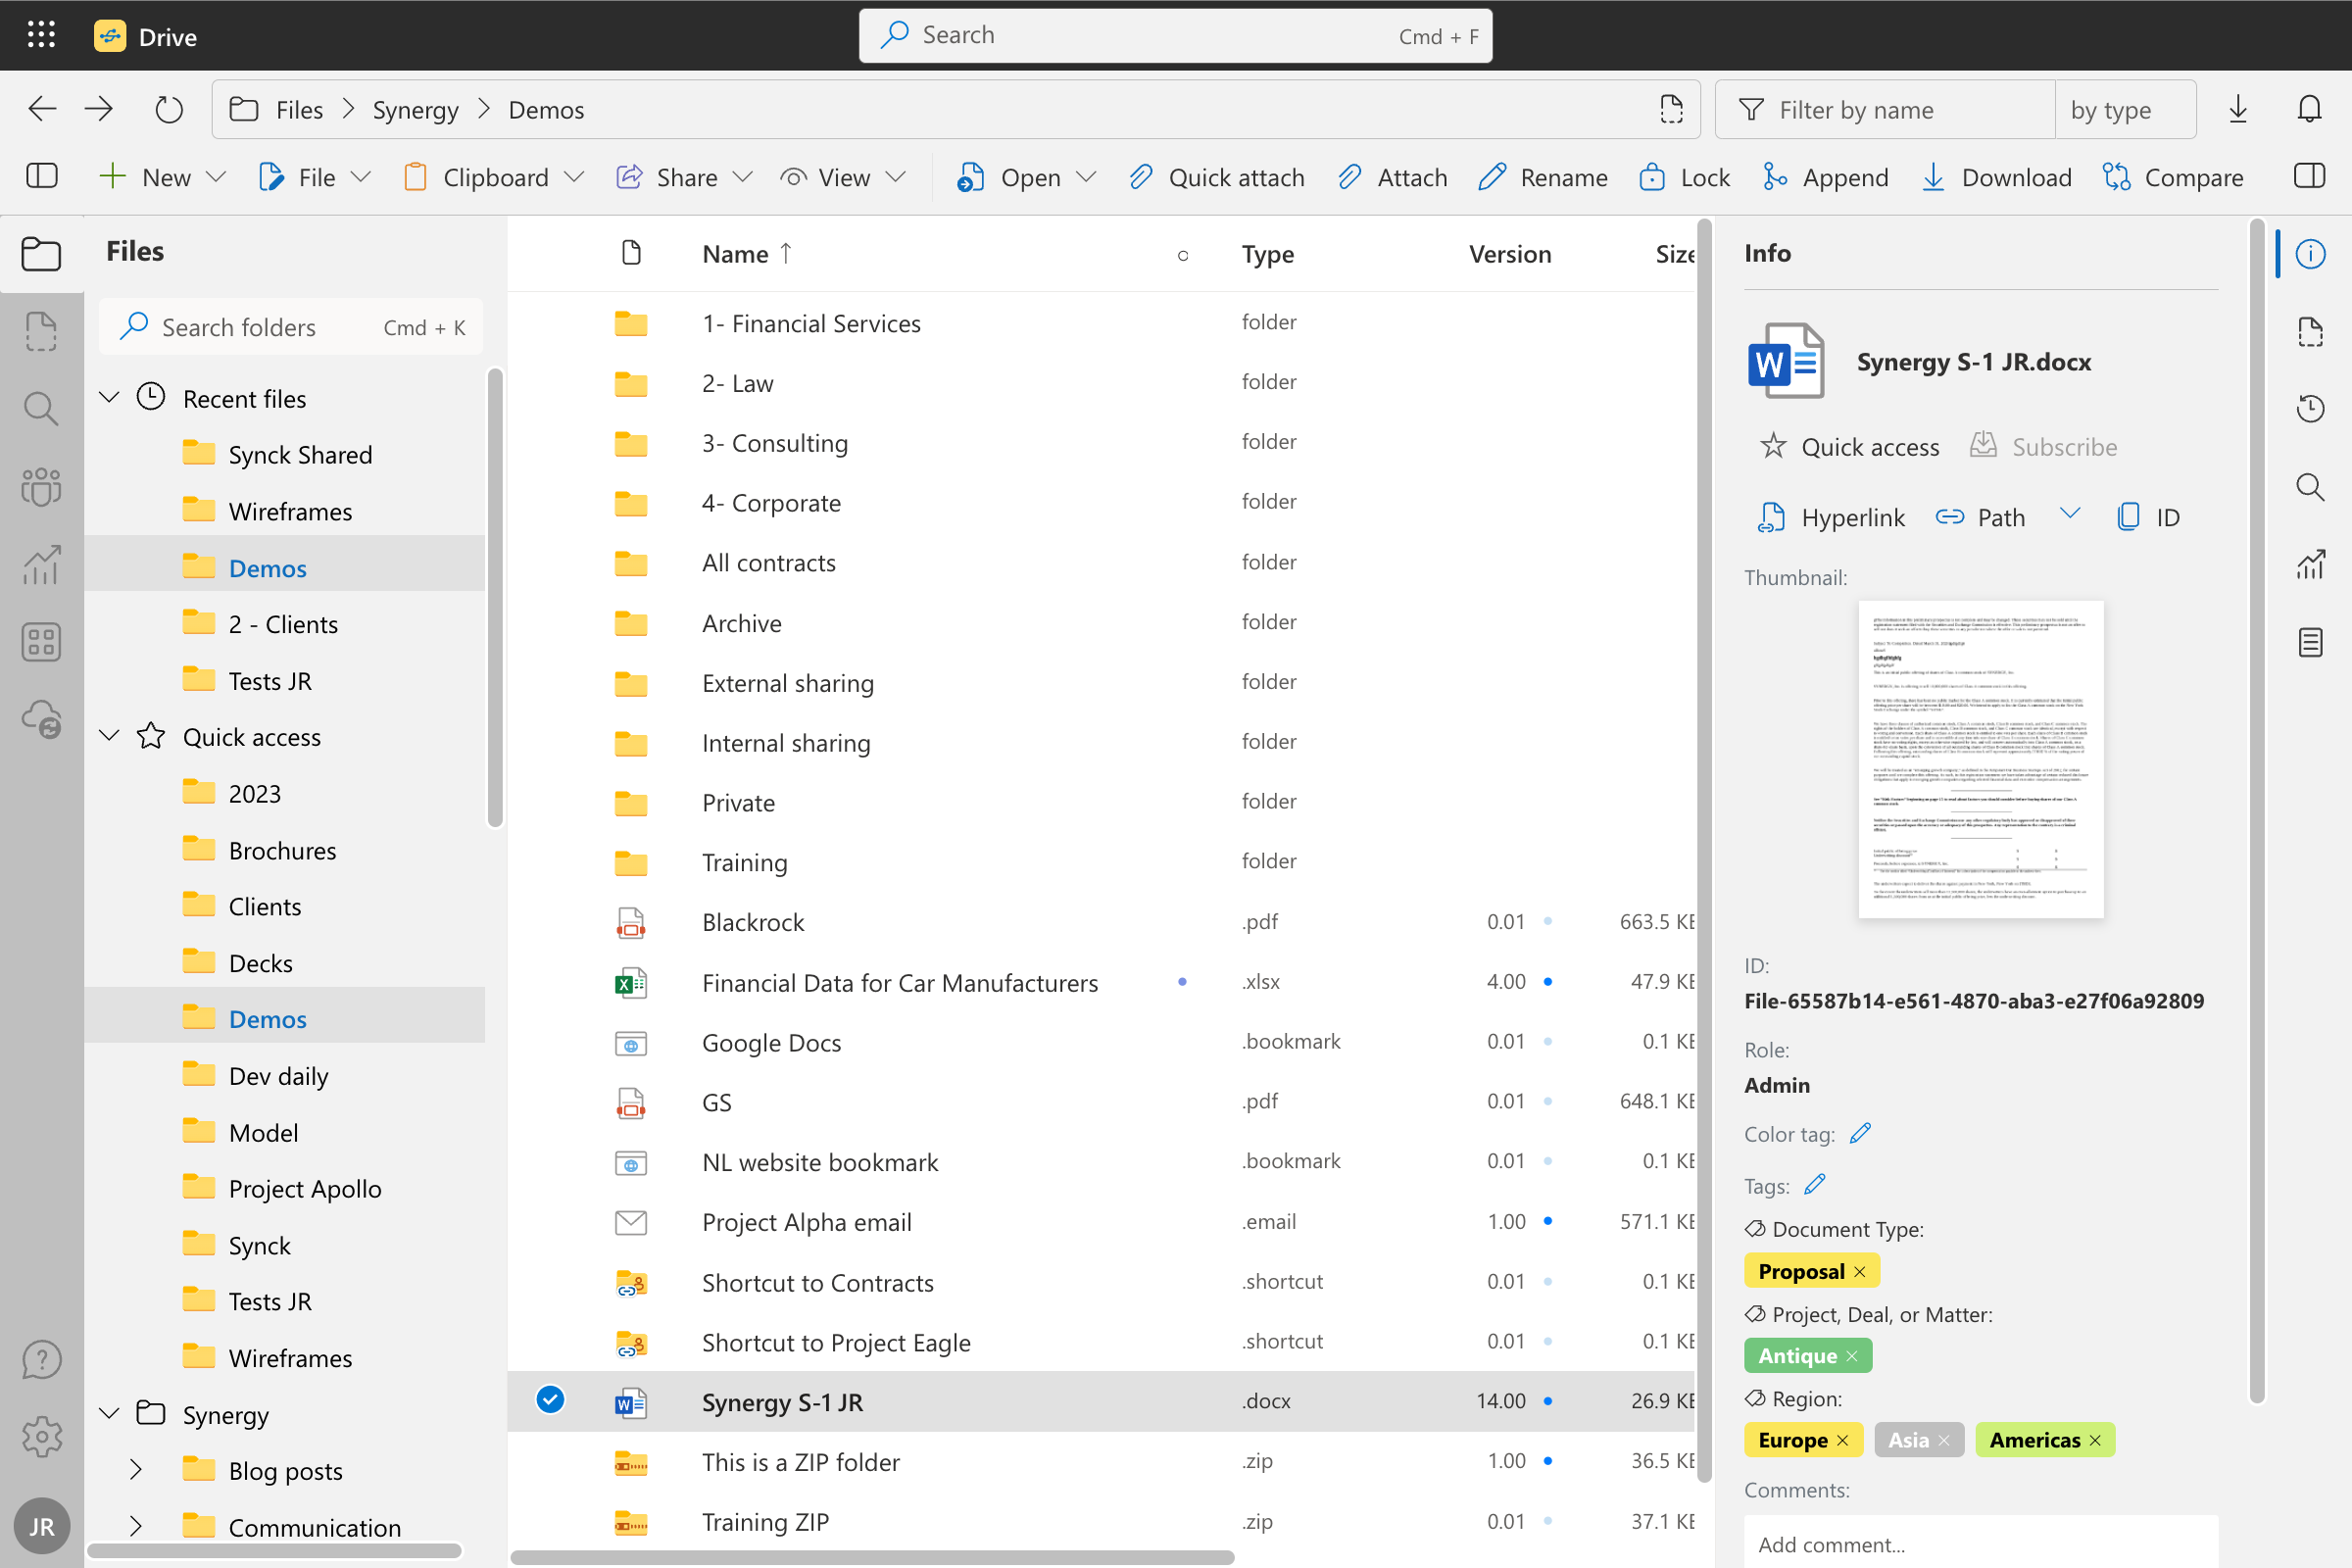Open the Clipboard dropdown
Screen dimensions: 2352x1568
coord(574,177)
